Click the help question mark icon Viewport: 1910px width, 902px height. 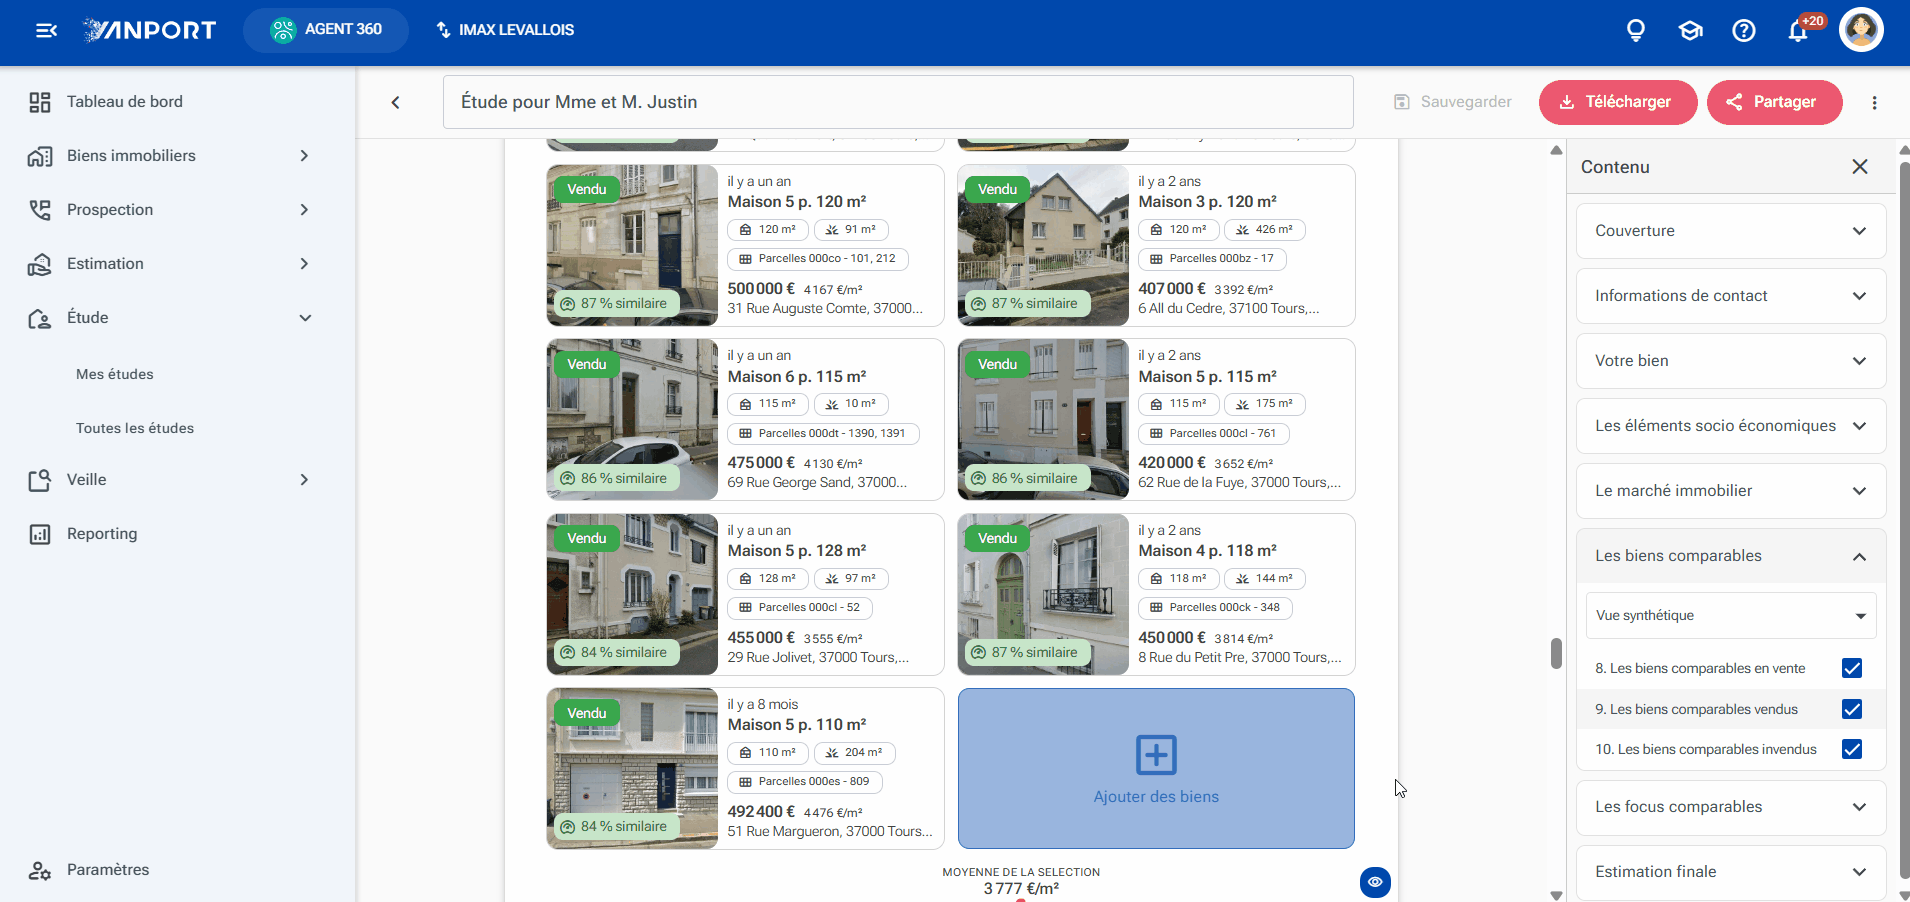(x=1744, y=31)
